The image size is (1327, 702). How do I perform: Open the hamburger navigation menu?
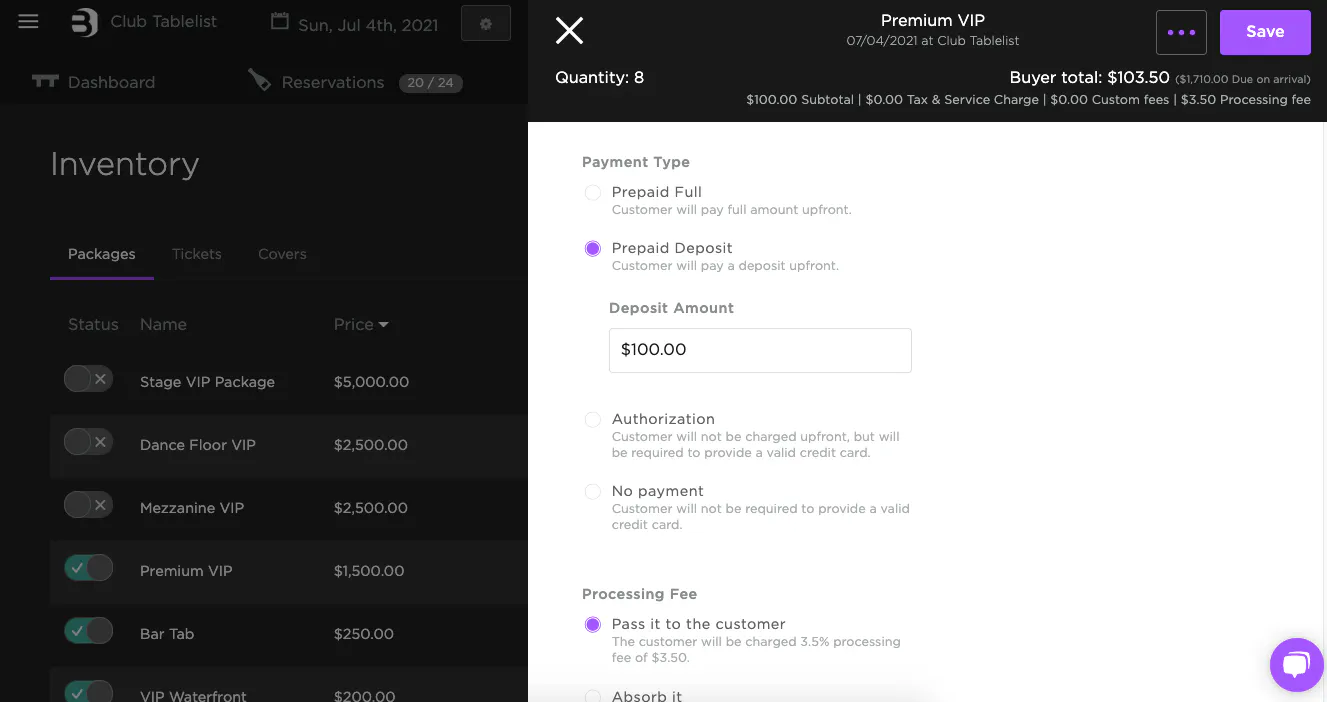tap(28, 22)
